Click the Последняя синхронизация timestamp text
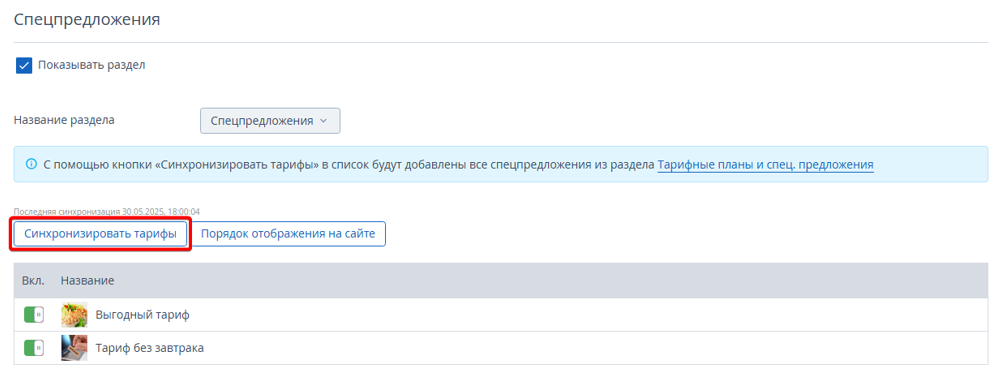This screenshot has width=1002, height=385. click(107, 212)
